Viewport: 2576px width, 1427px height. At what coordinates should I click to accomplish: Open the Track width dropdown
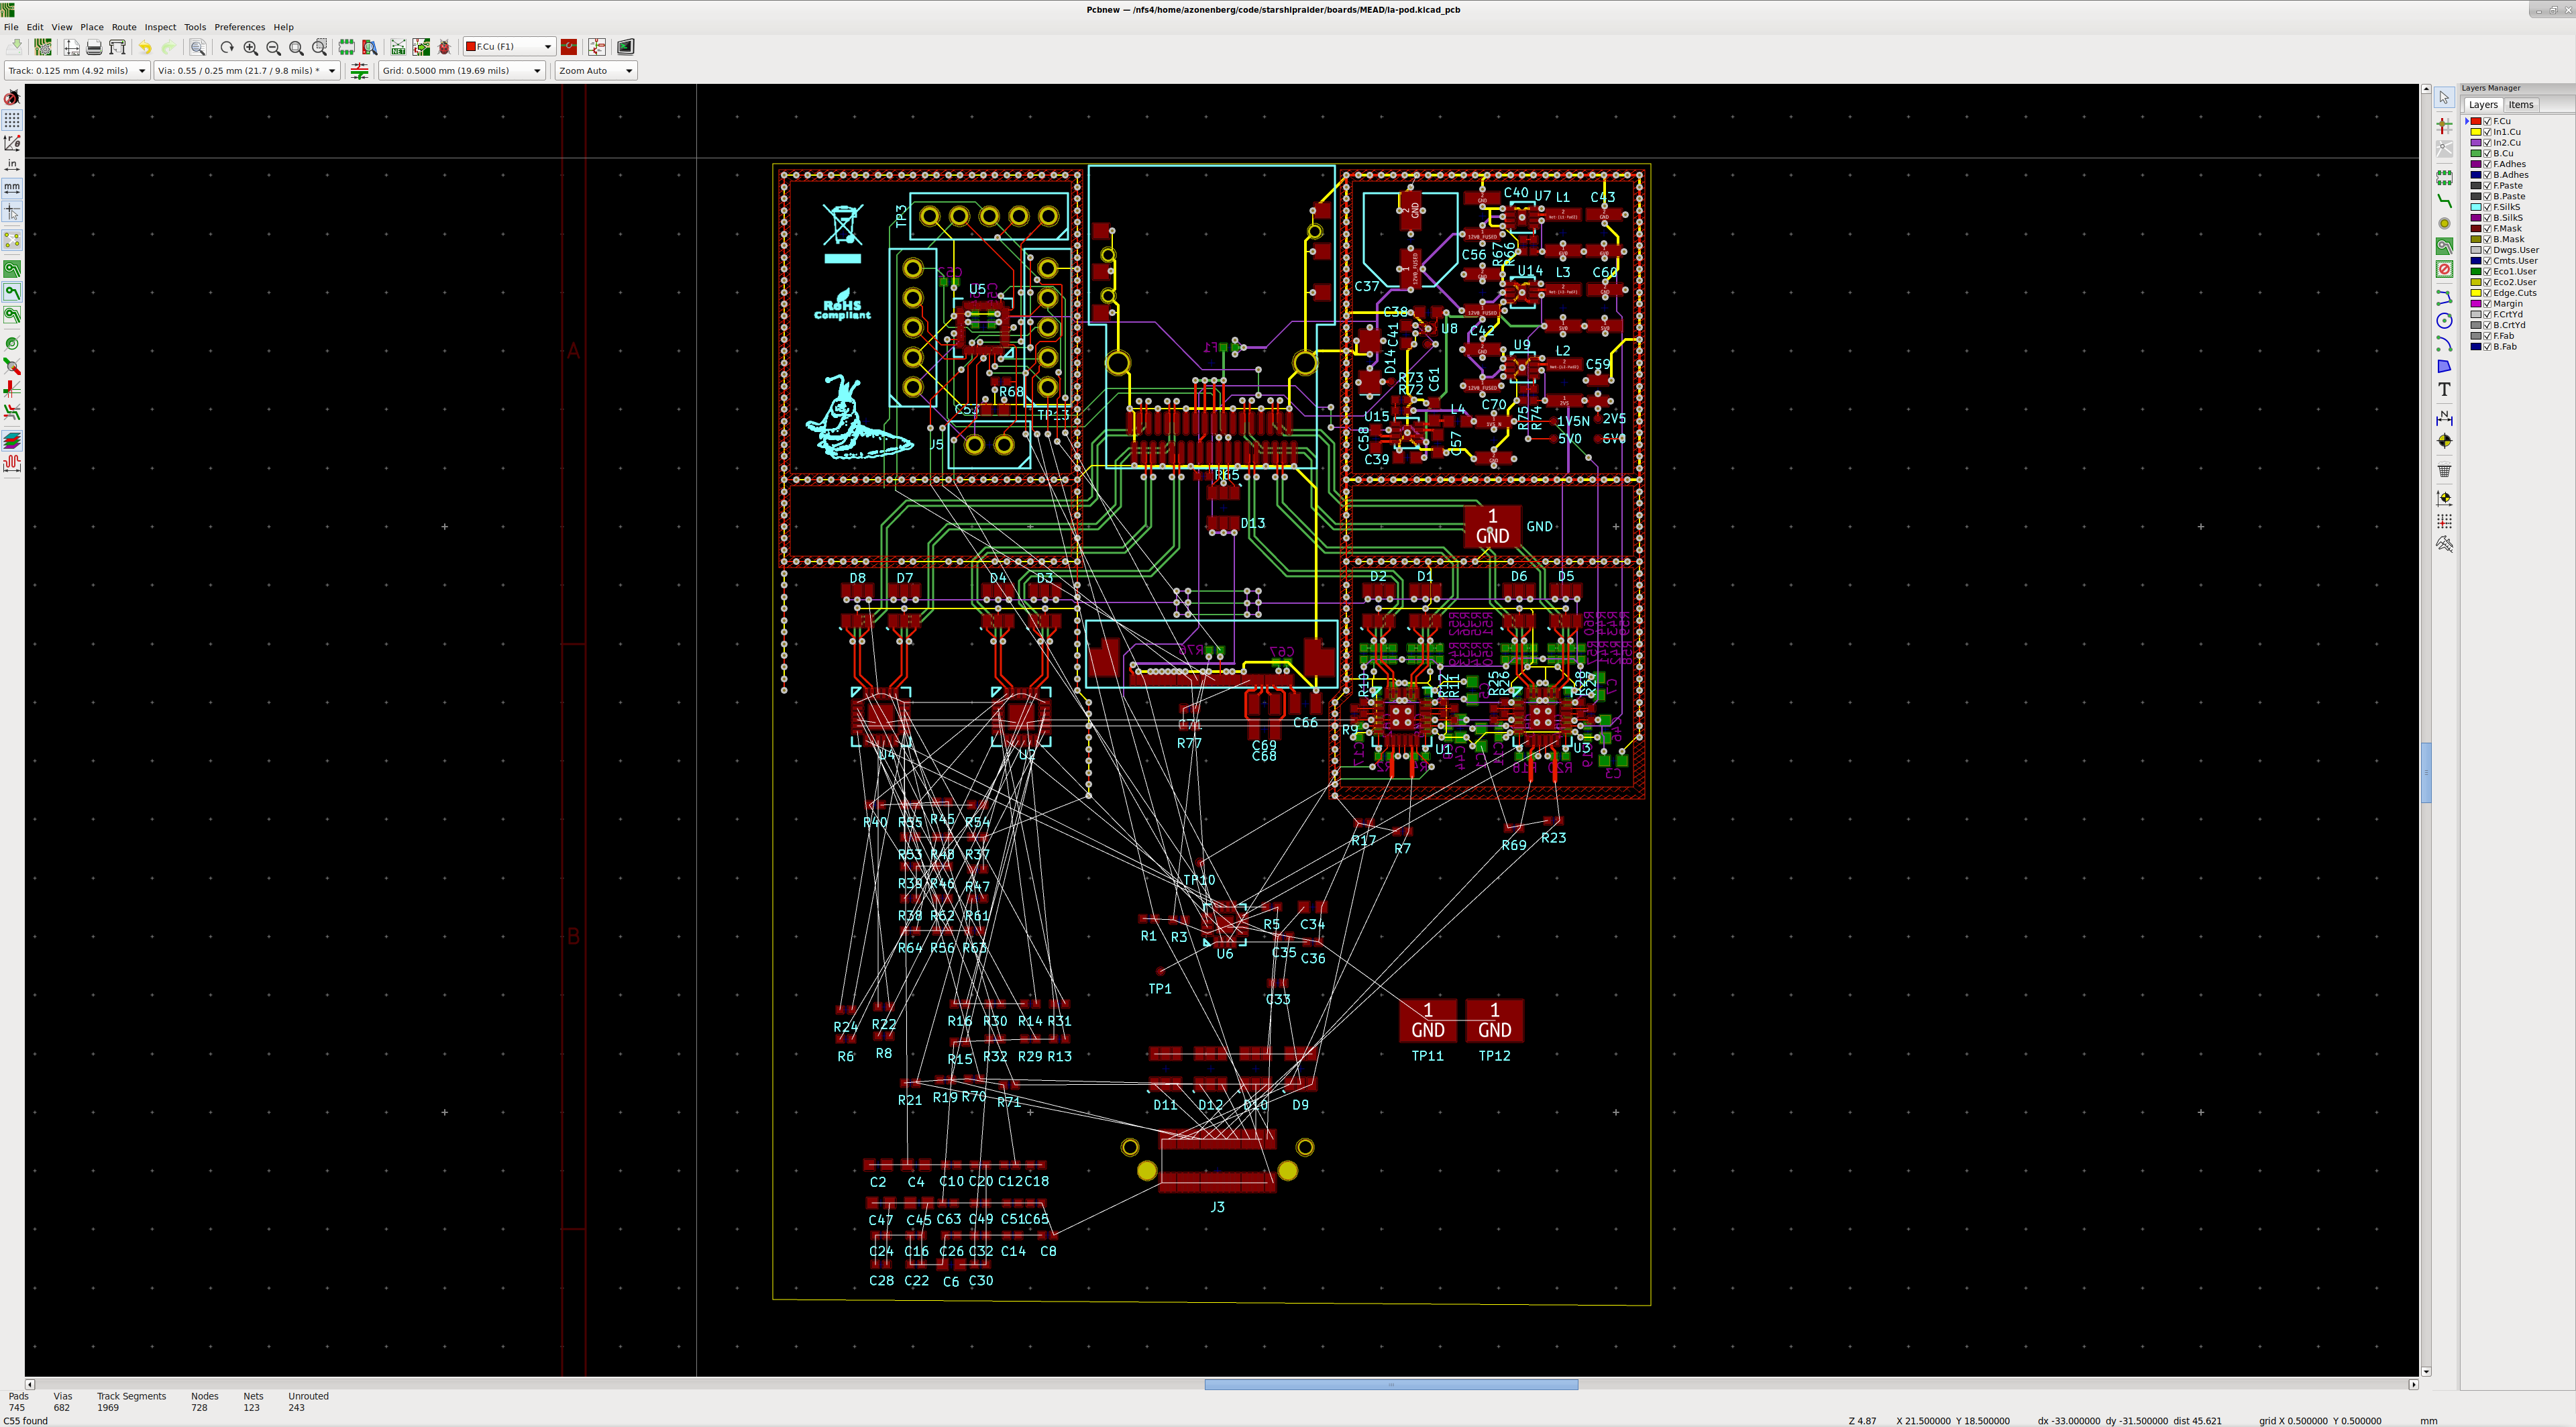click(77, 71)
